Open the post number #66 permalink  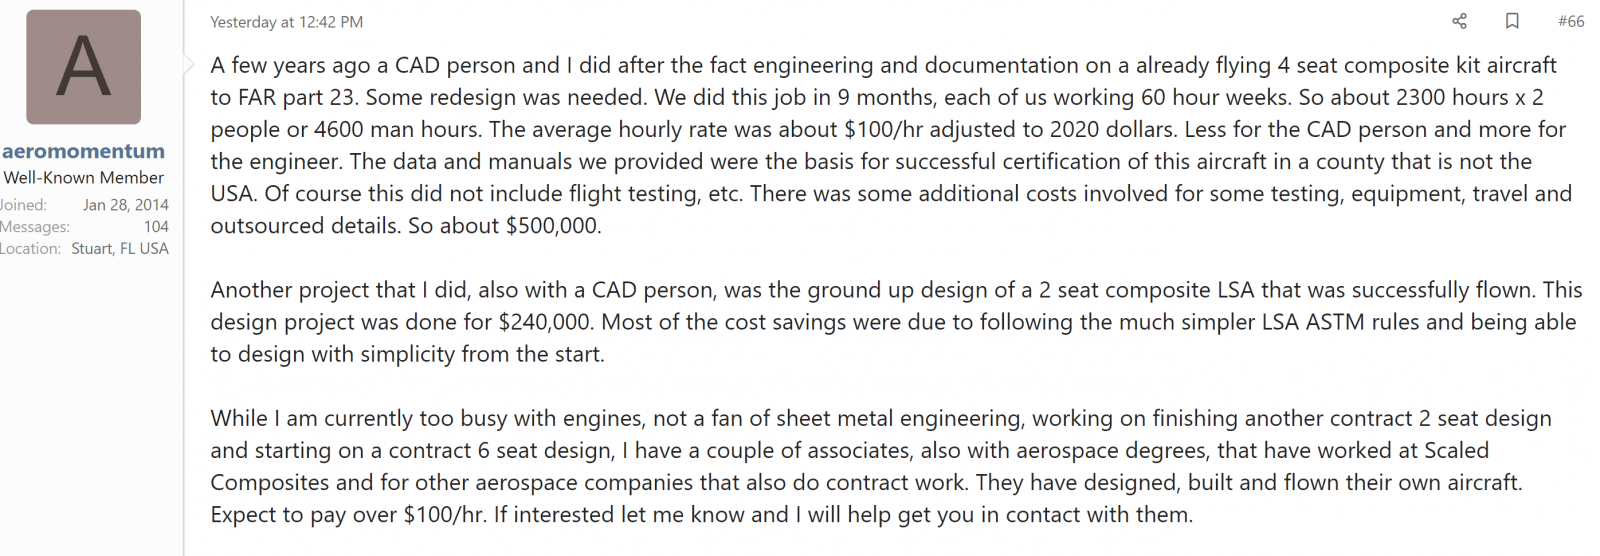pos(1570,21)
